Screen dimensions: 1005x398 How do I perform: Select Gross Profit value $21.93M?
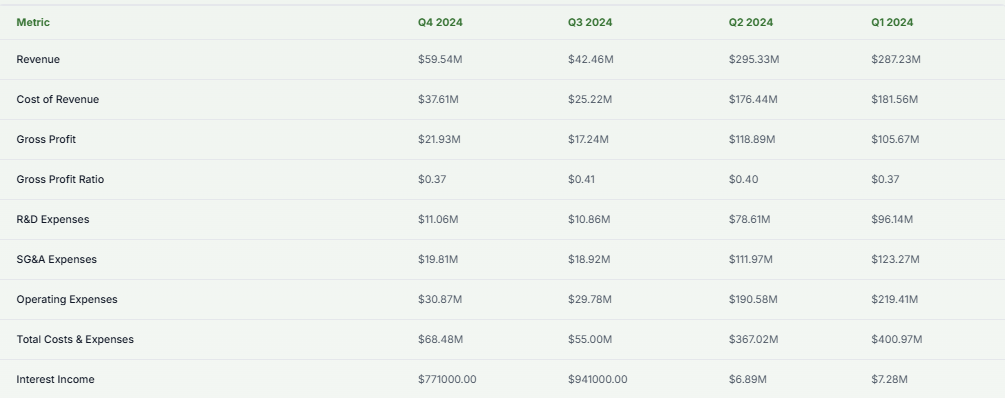[439, 139]
